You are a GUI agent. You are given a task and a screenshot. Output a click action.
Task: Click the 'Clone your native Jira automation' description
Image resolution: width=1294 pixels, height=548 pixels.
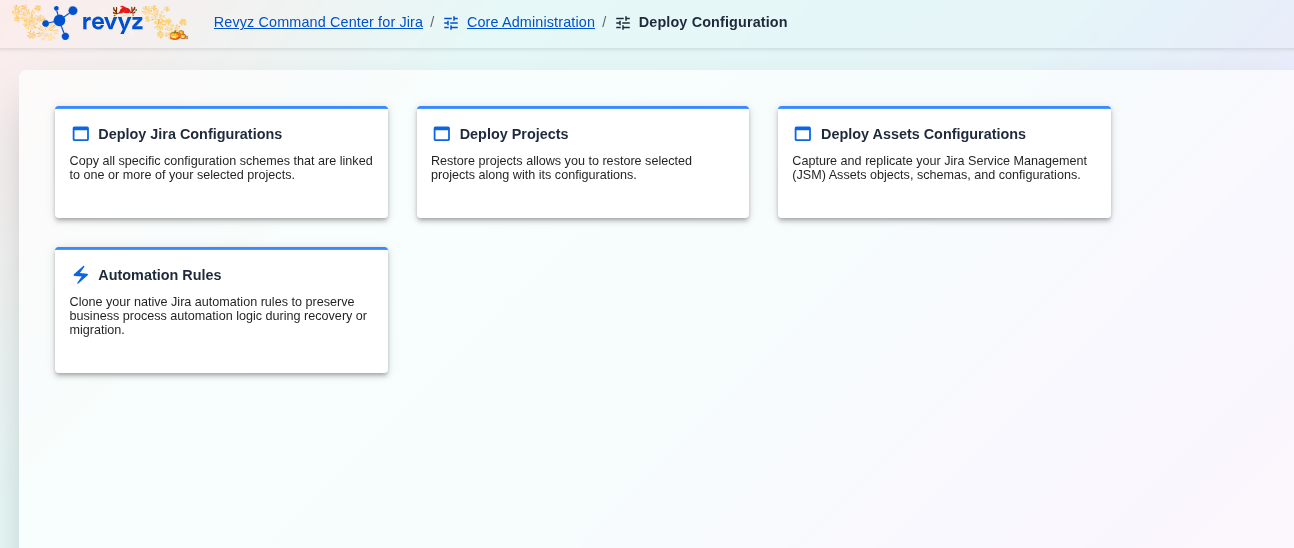[218, 316]
